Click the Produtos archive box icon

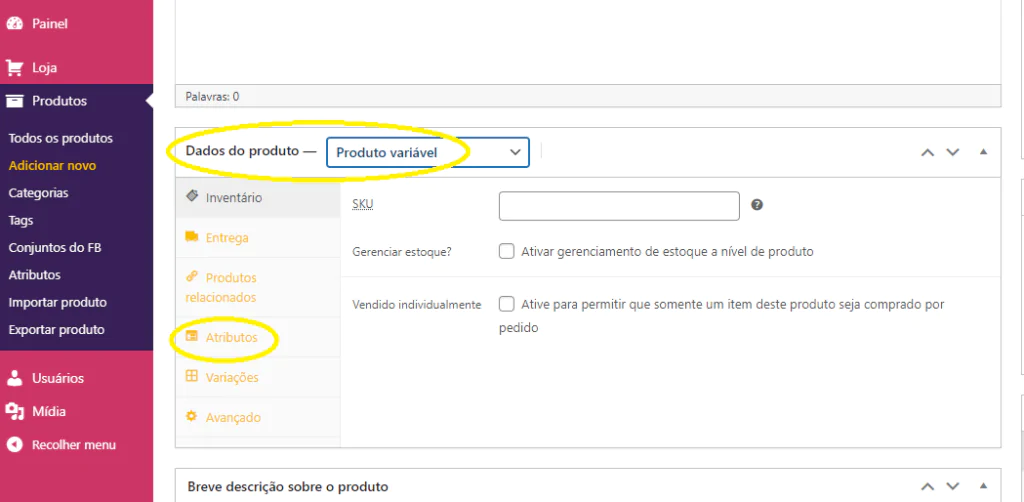click(14, 101)
